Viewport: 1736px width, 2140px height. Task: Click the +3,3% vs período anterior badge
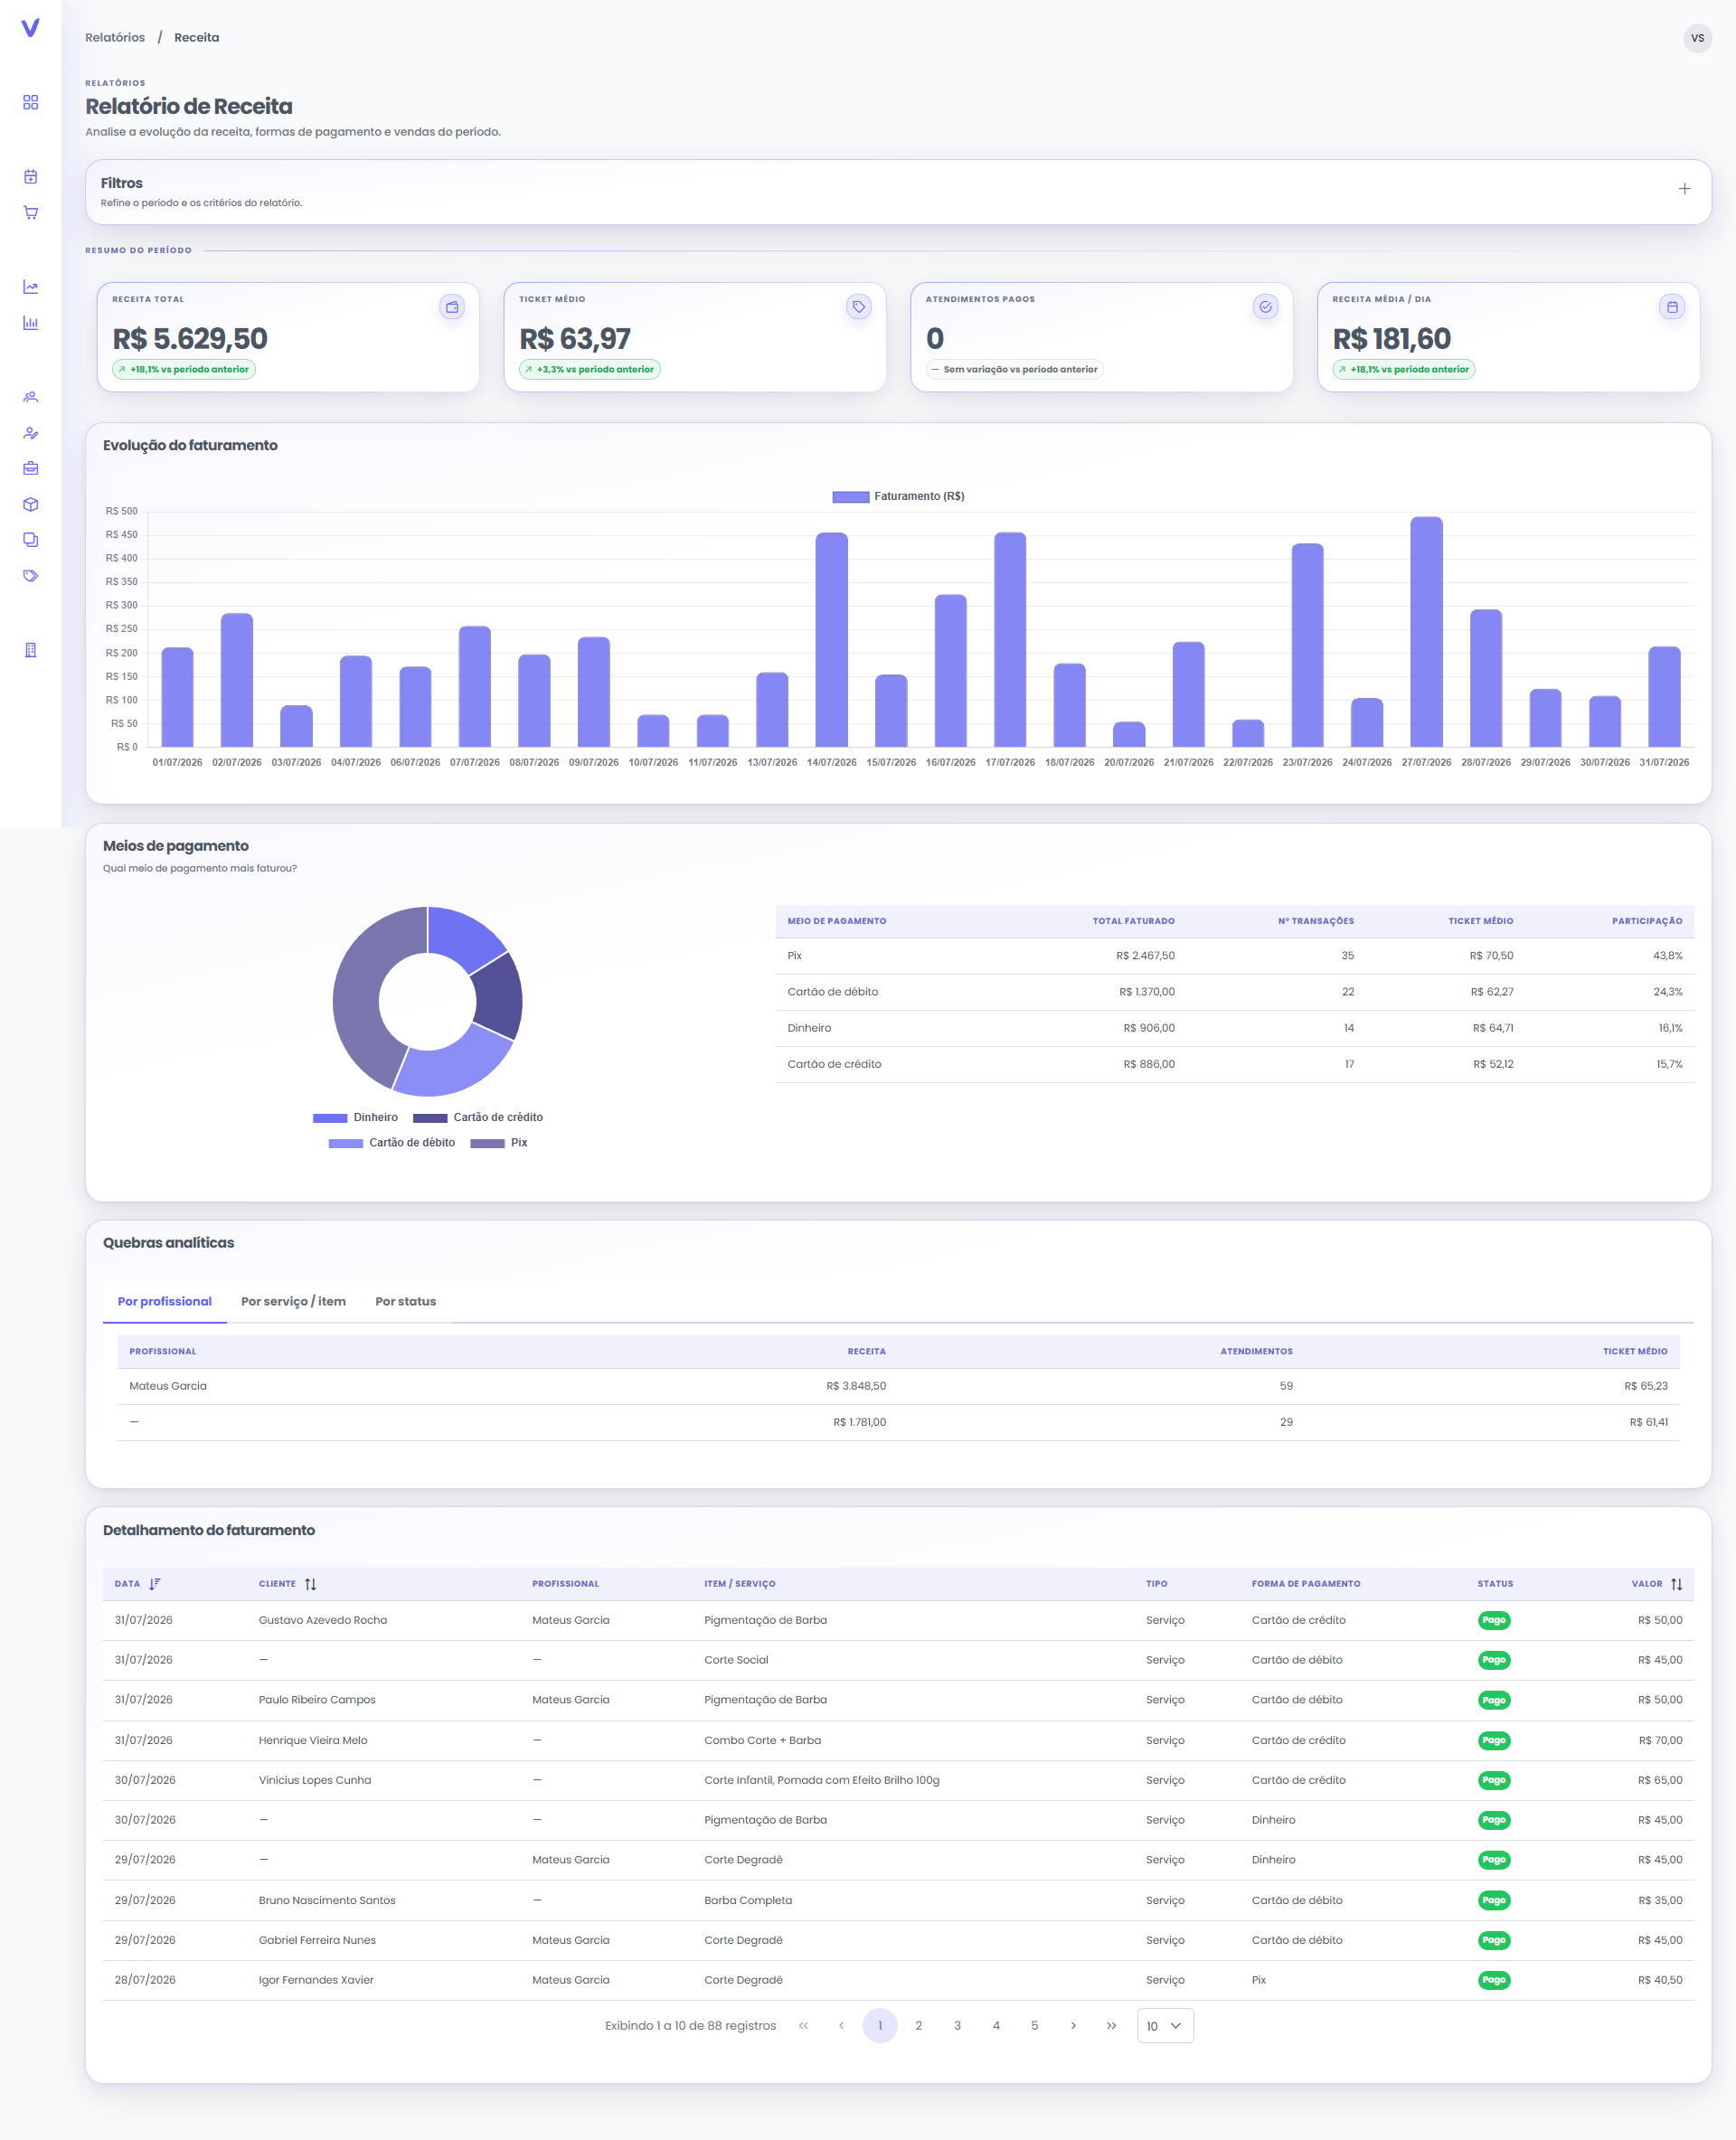[x=590, y=370]
